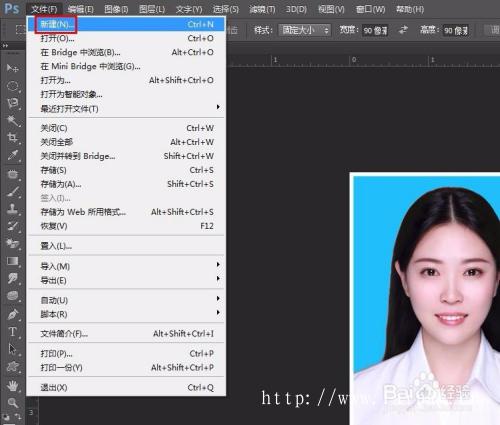The height and width of the screenshot is (425, 500).
Task: Choose 关闭全部 menu item
Action: tap(126, 142)
